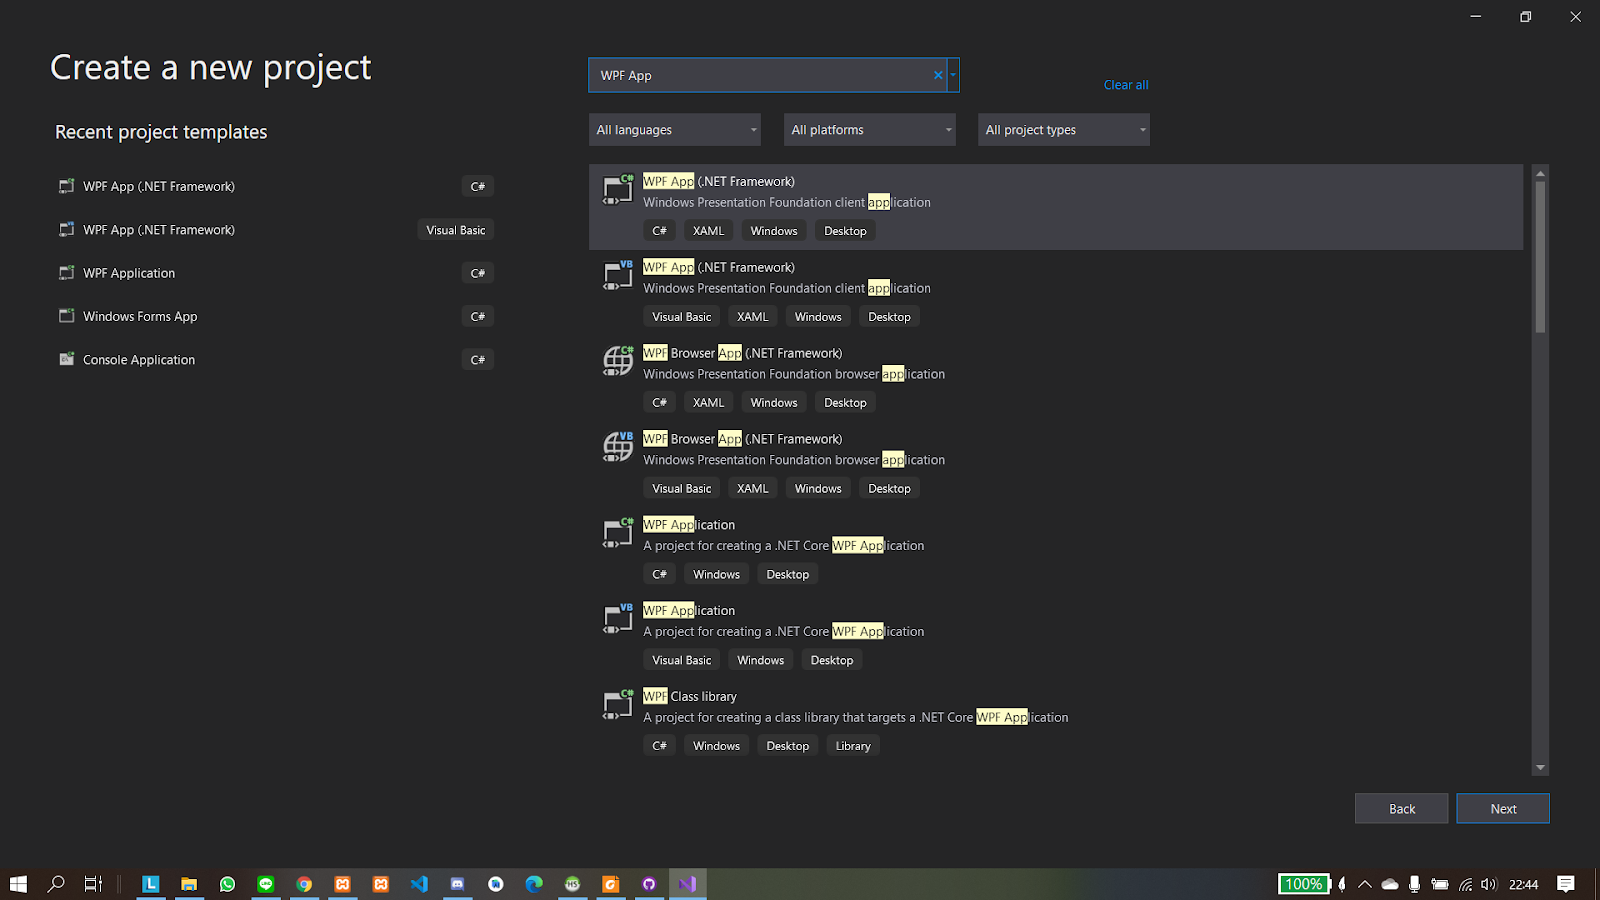The width and height of the screenshot is (1600, 900).
Task: Open GitHub Desktop from the taskbar
Action: pos(649,884)
